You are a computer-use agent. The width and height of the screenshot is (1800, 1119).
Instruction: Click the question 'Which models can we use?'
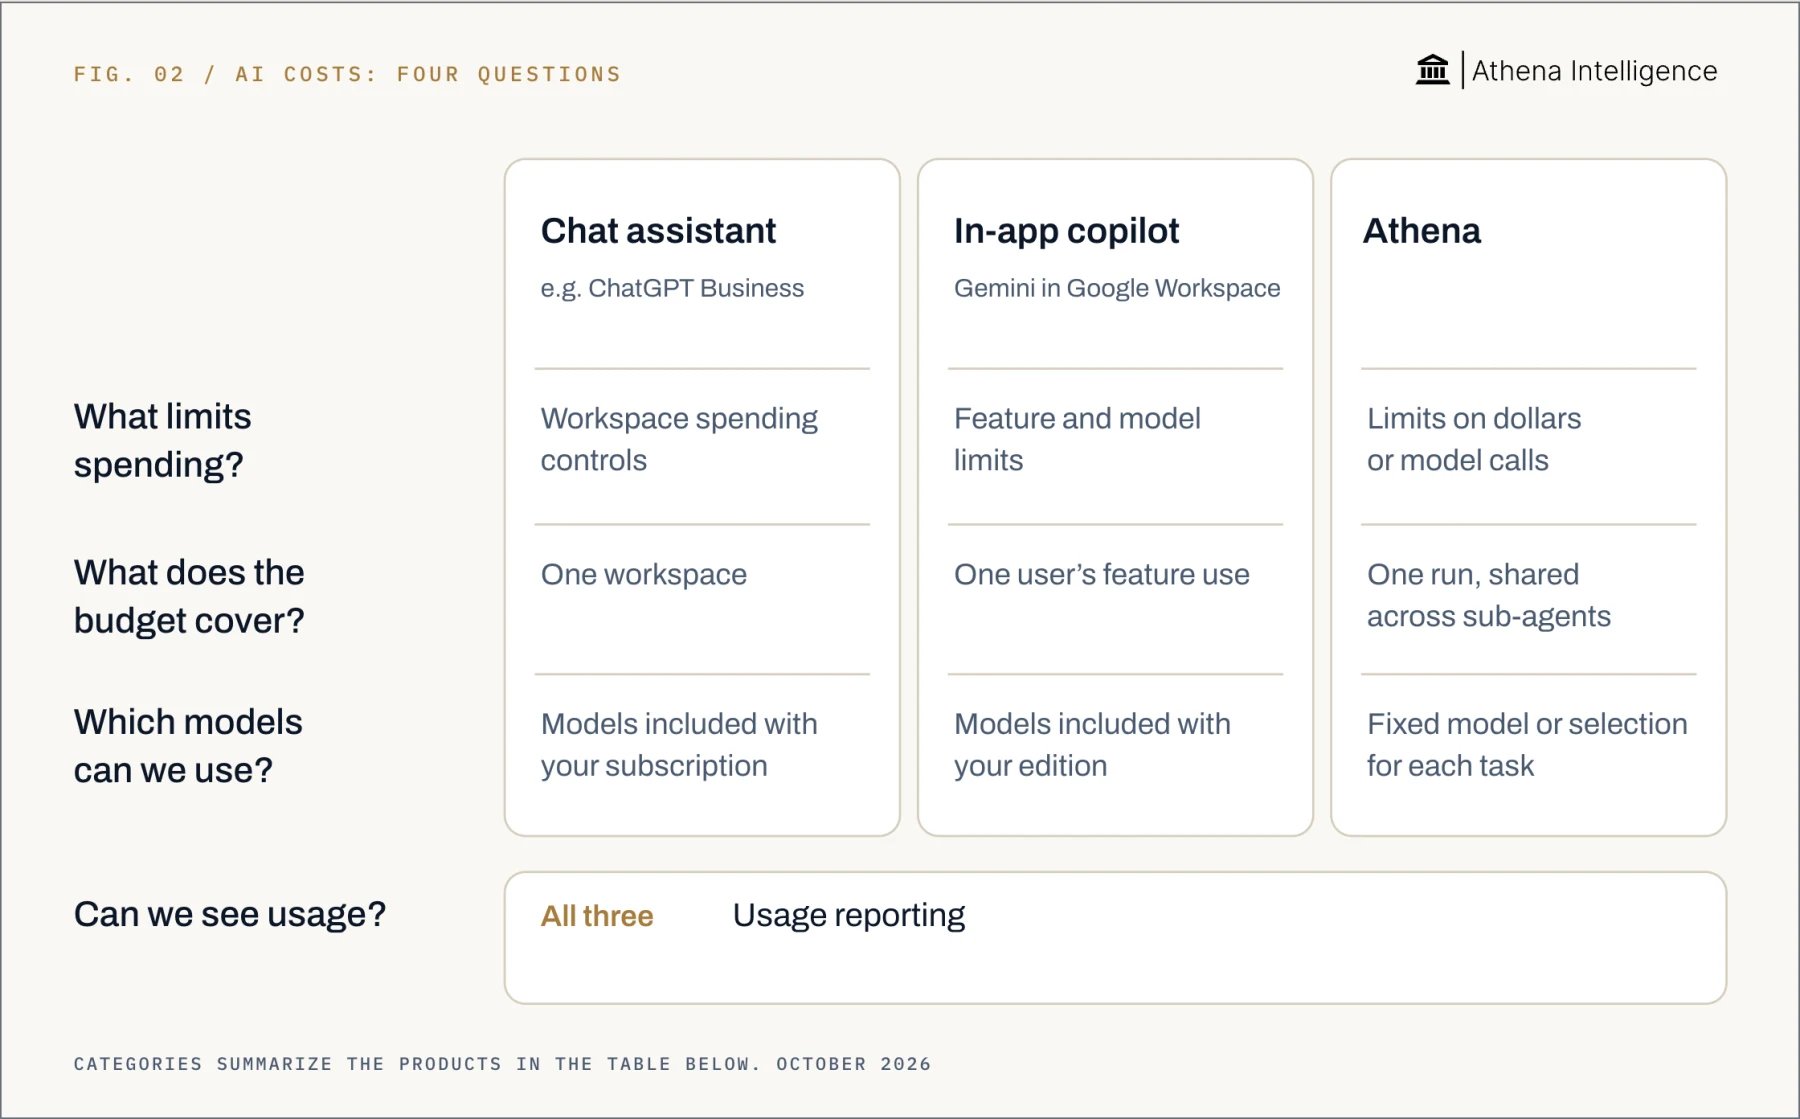188,746
